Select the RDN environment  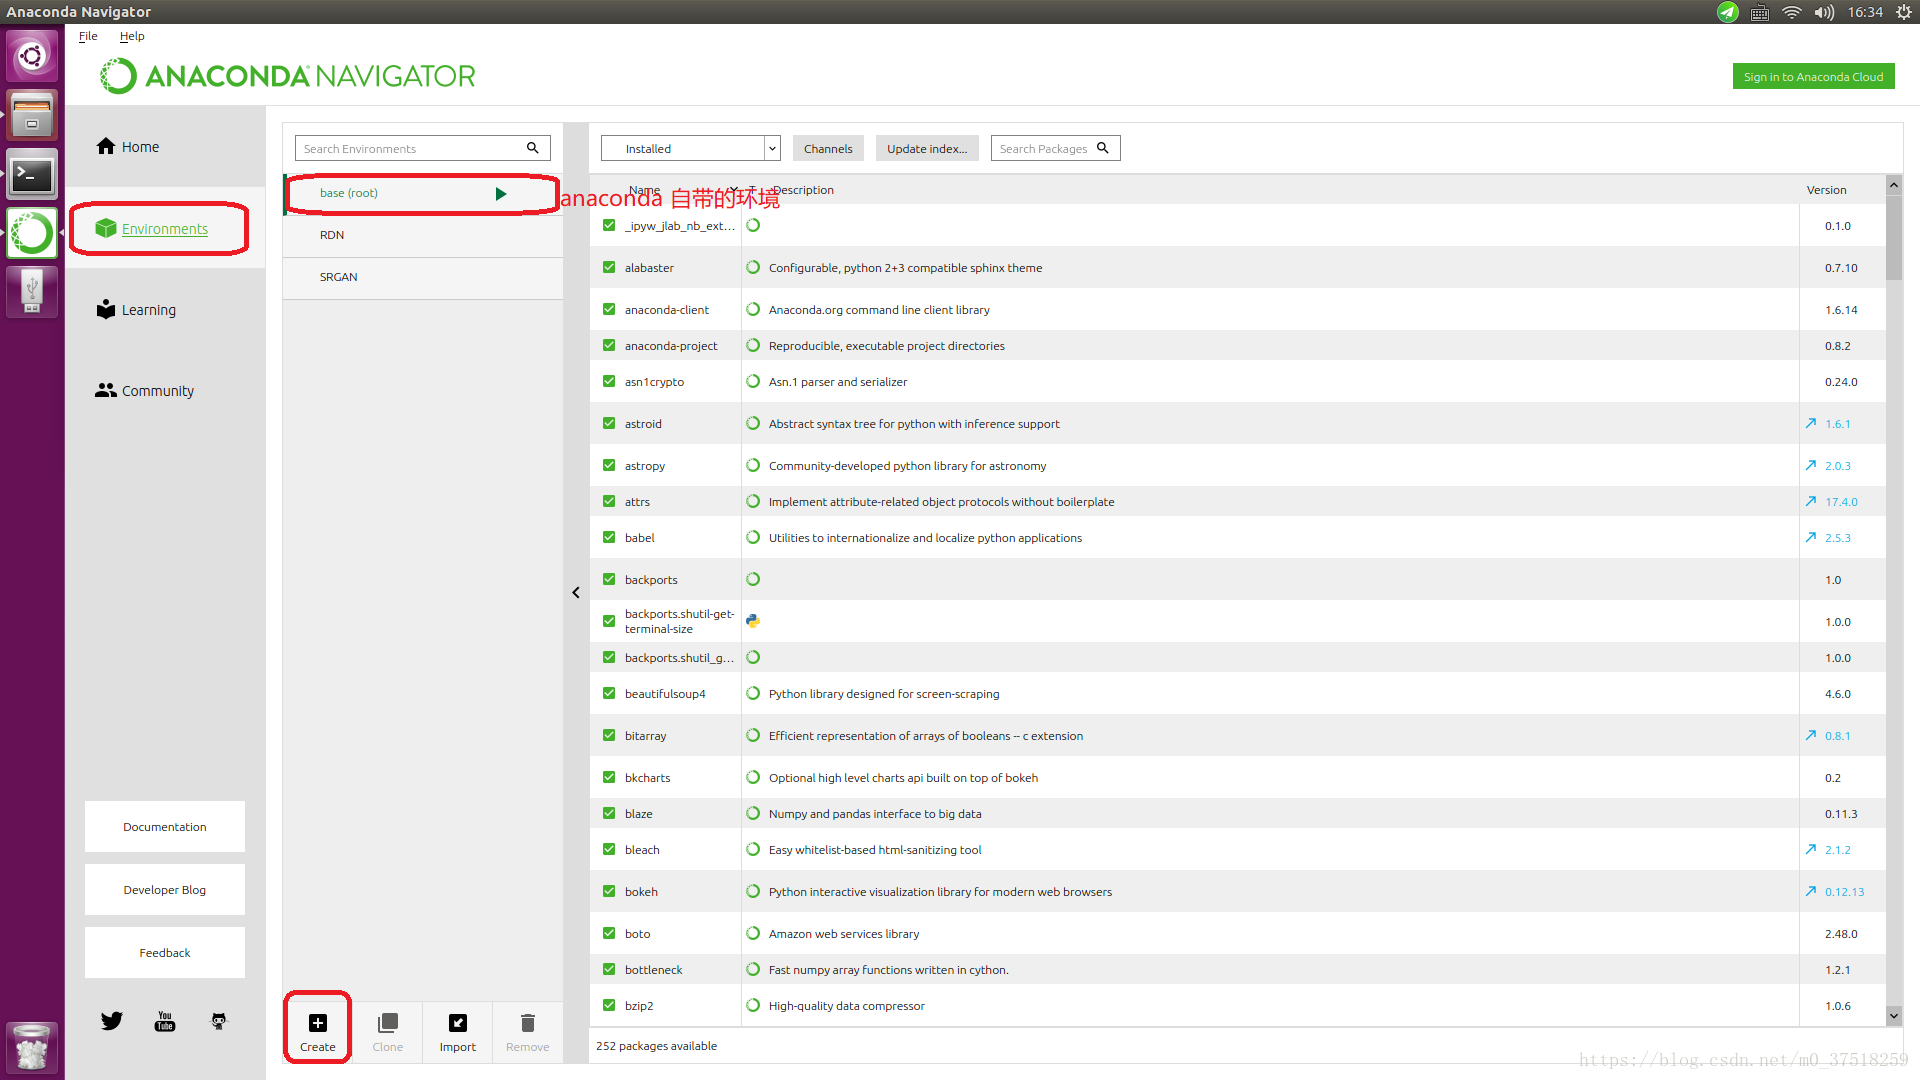[x=423, y=236]
